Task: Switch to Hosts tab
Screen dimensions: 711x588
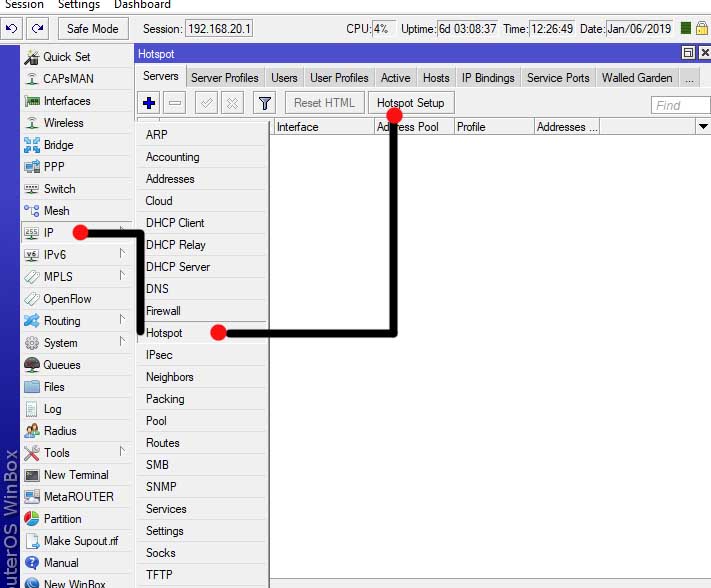Action: tap(436, 78)
